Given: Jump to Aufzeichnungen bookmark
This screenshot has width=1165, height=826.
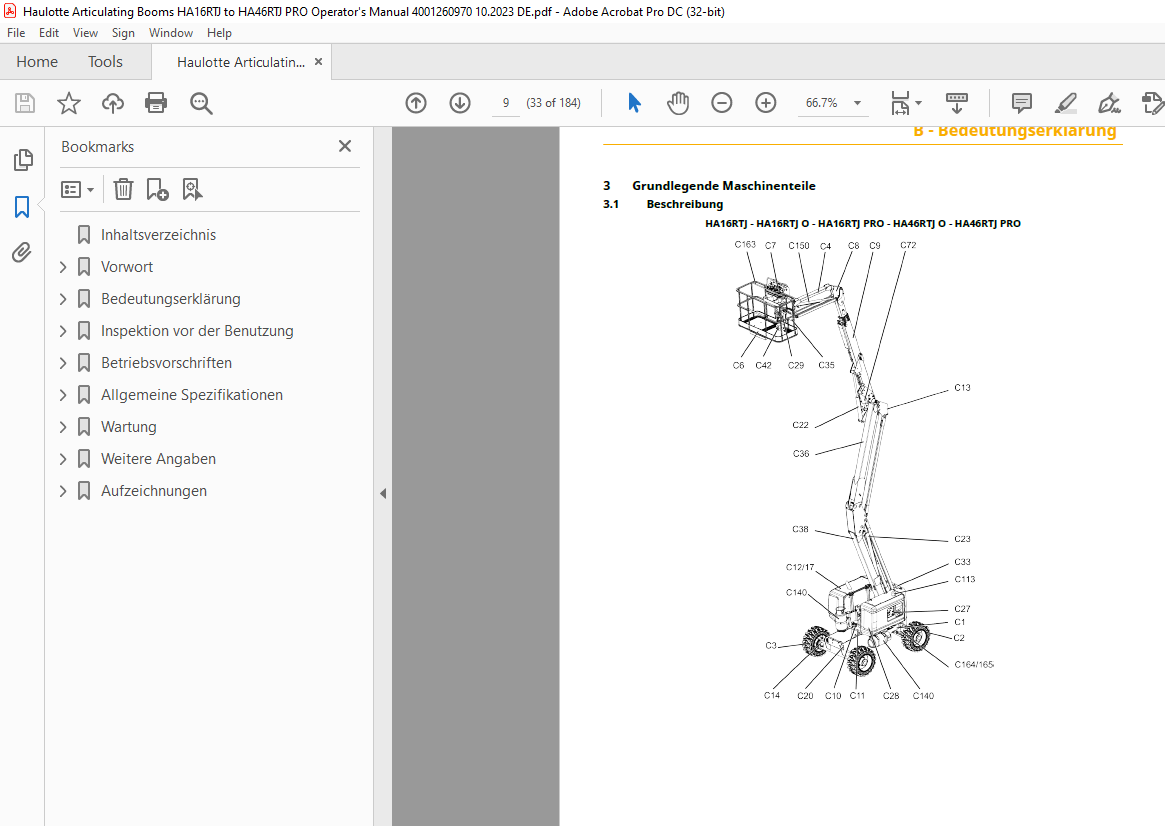Looking at the screenshot, I should click(x=154, y=490).
